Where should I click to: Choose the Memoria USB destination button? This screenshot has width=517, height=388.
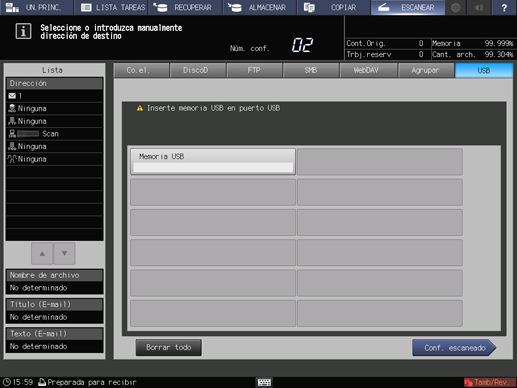click(213, 162)
